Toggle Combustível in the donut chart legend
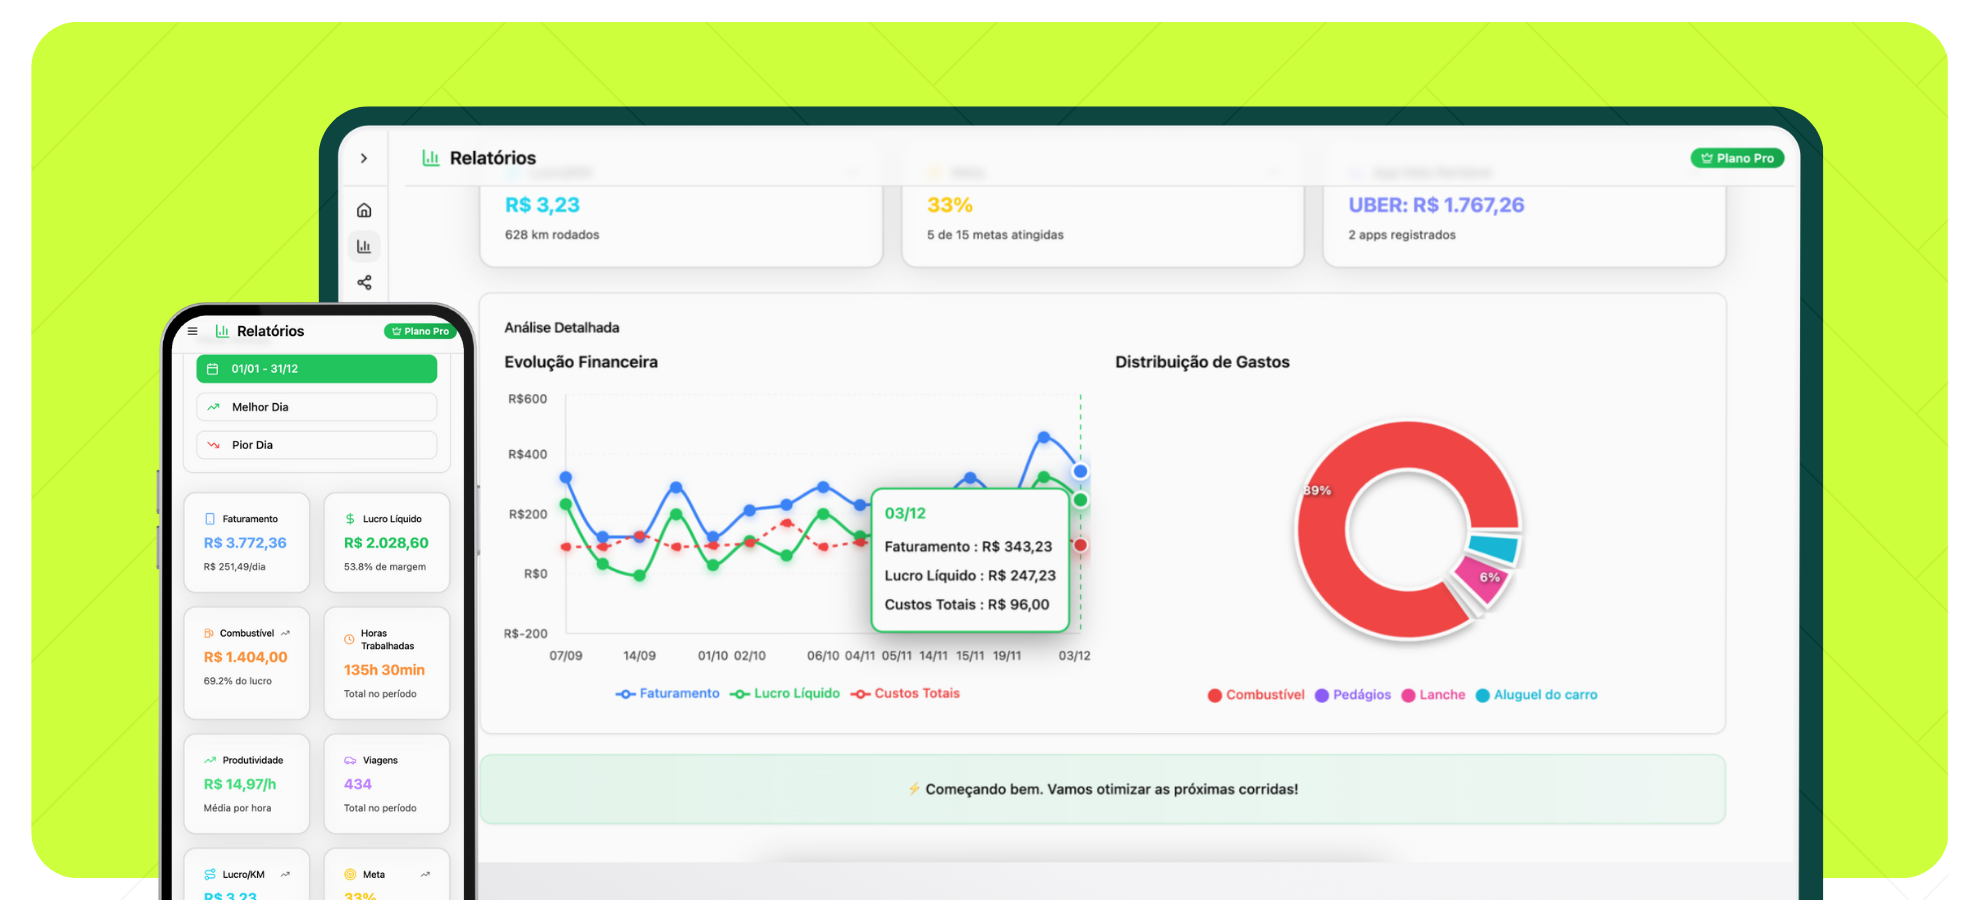Screen dimensions: 1980x900 1256,695
